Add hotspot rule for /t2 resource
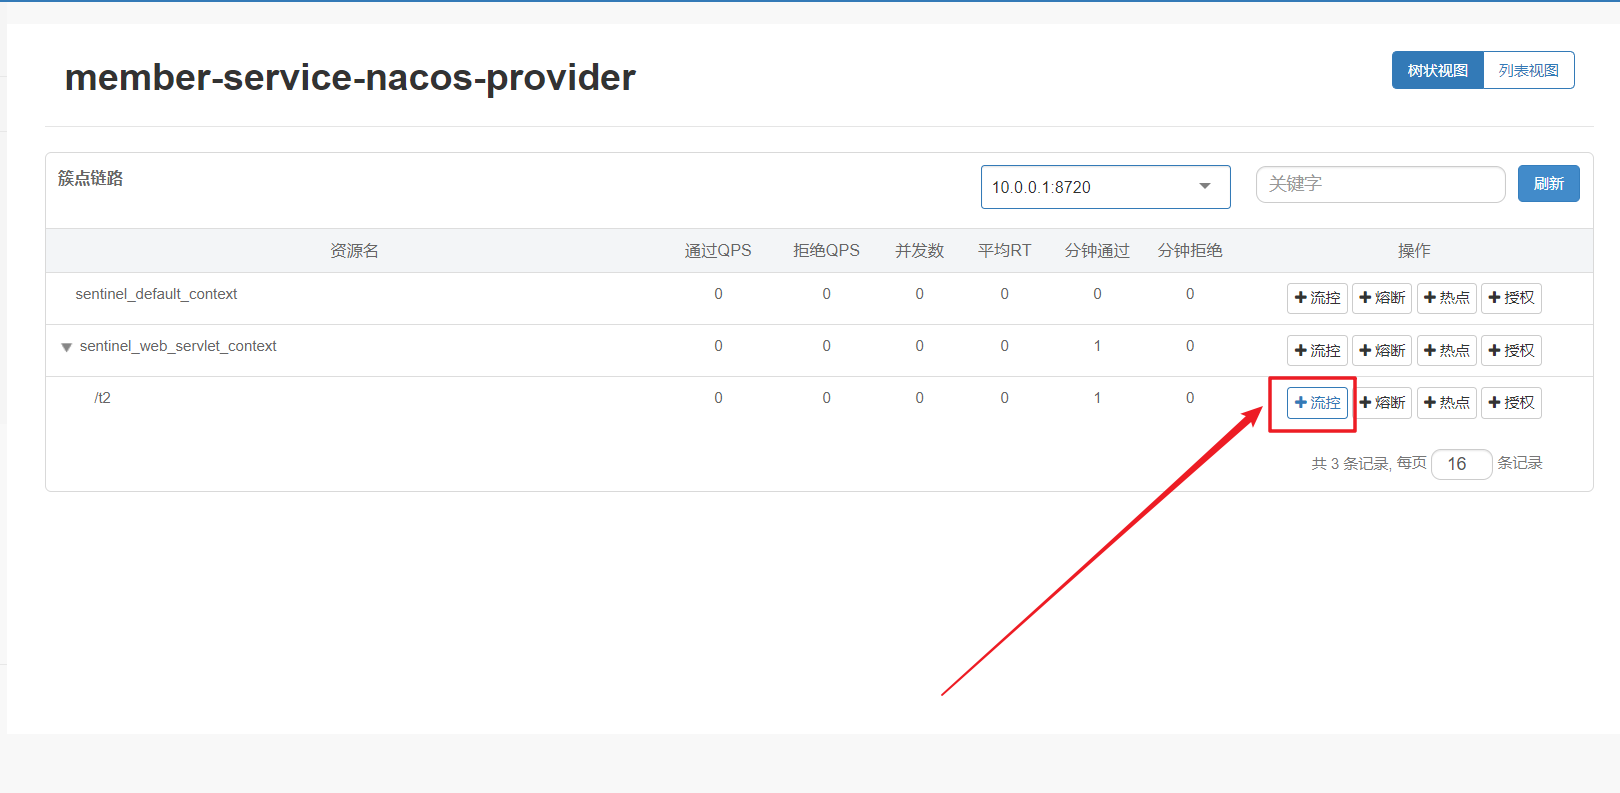 coord(1446,403)
